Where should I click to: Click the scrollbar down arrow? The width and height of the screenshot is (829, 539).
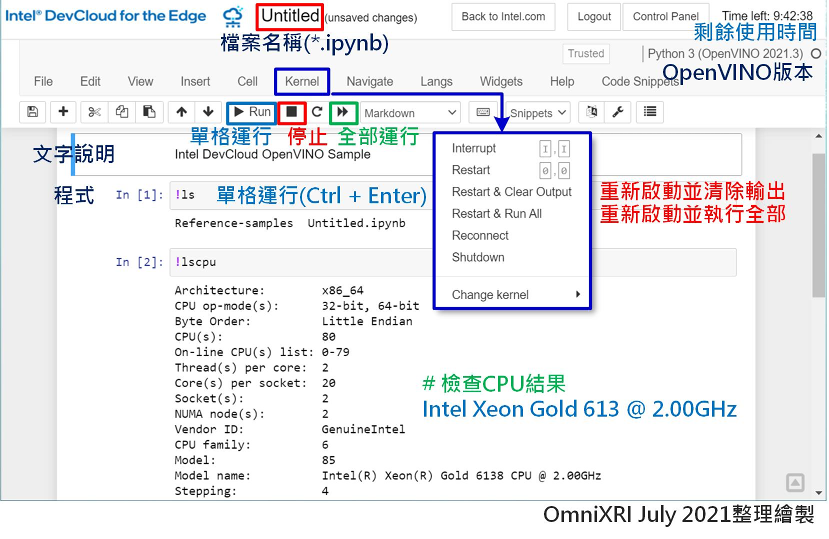click(819, 492)
